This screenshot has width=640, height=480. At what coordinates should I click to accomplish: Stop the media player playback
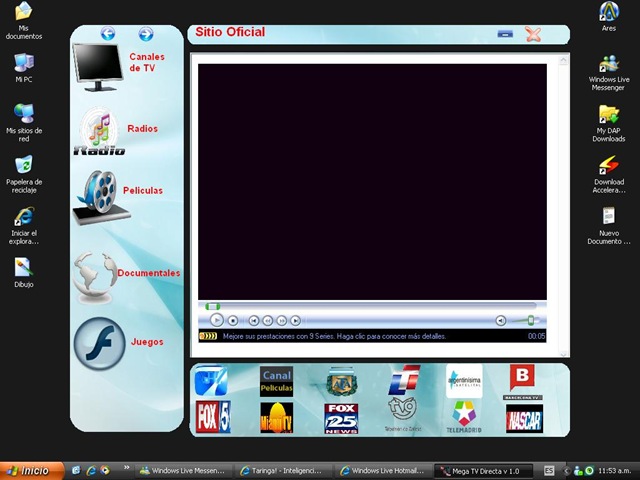pyautogui.click(x=233, y=321)
